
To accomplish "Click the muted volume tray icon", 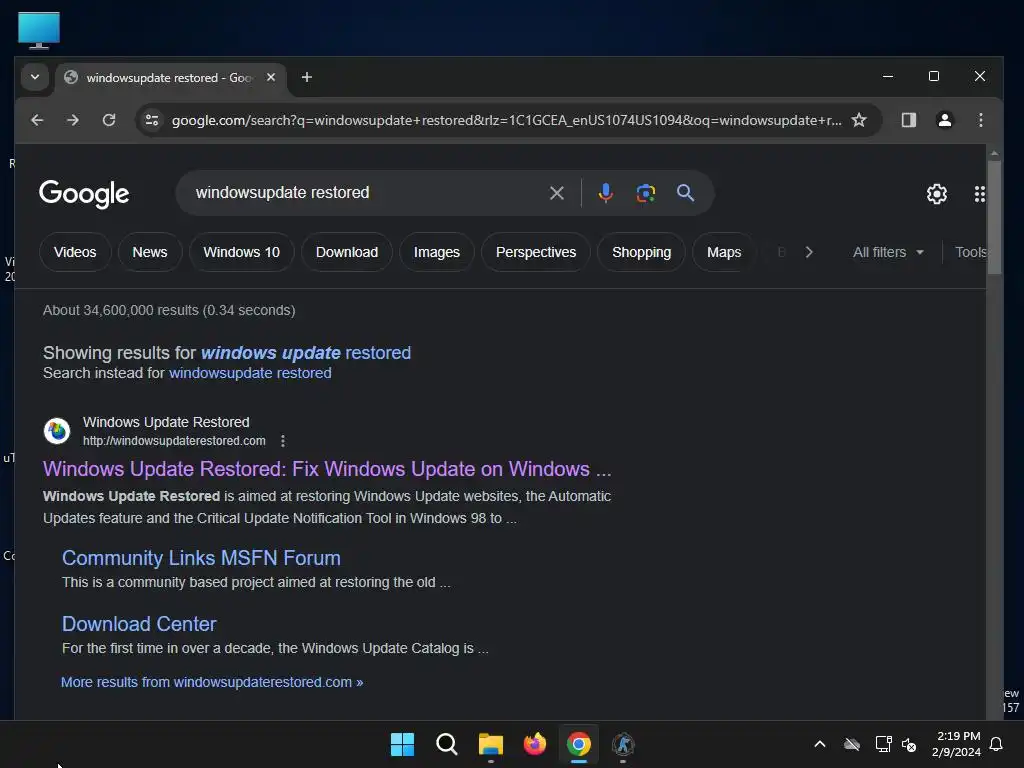I will click(908, 744).
